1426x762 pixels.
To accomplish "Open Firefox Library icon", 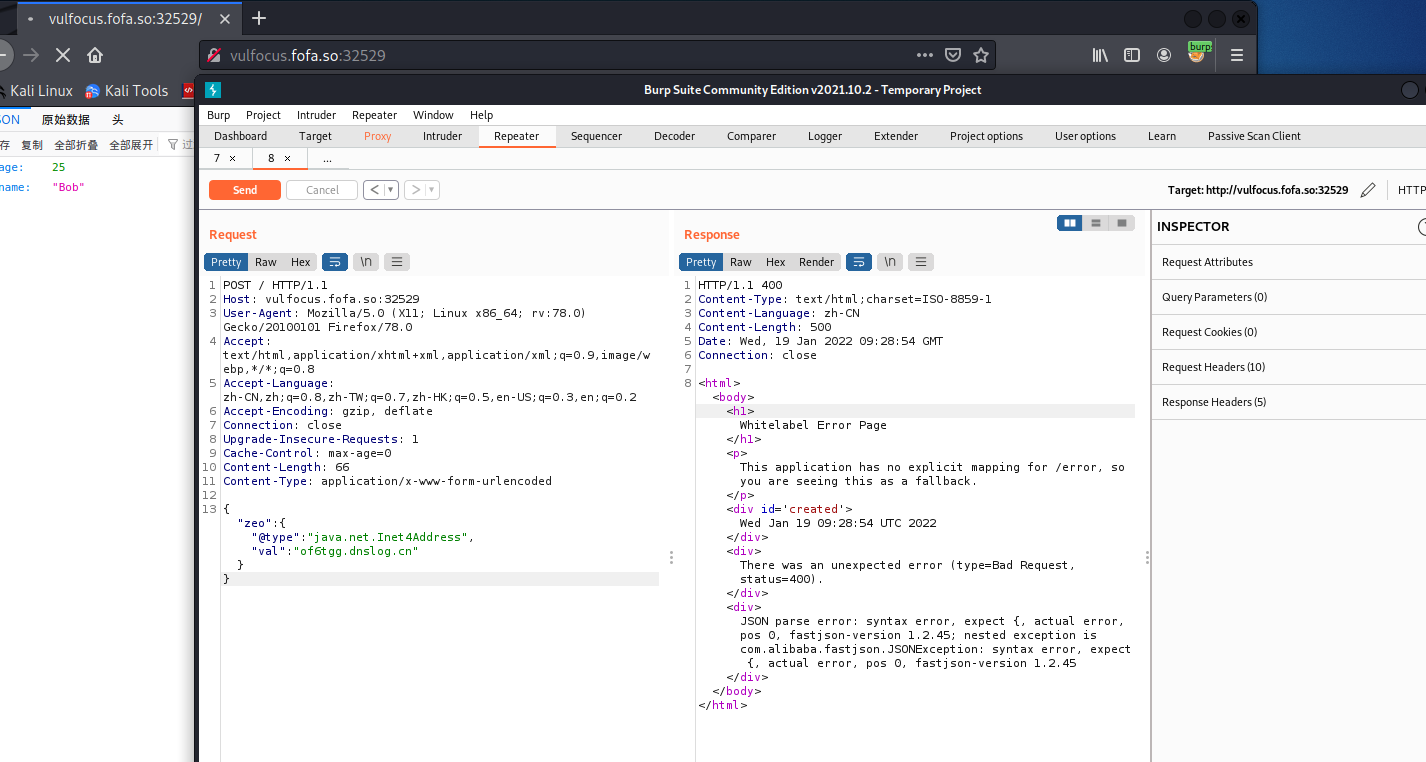I will pos(1100,56).
